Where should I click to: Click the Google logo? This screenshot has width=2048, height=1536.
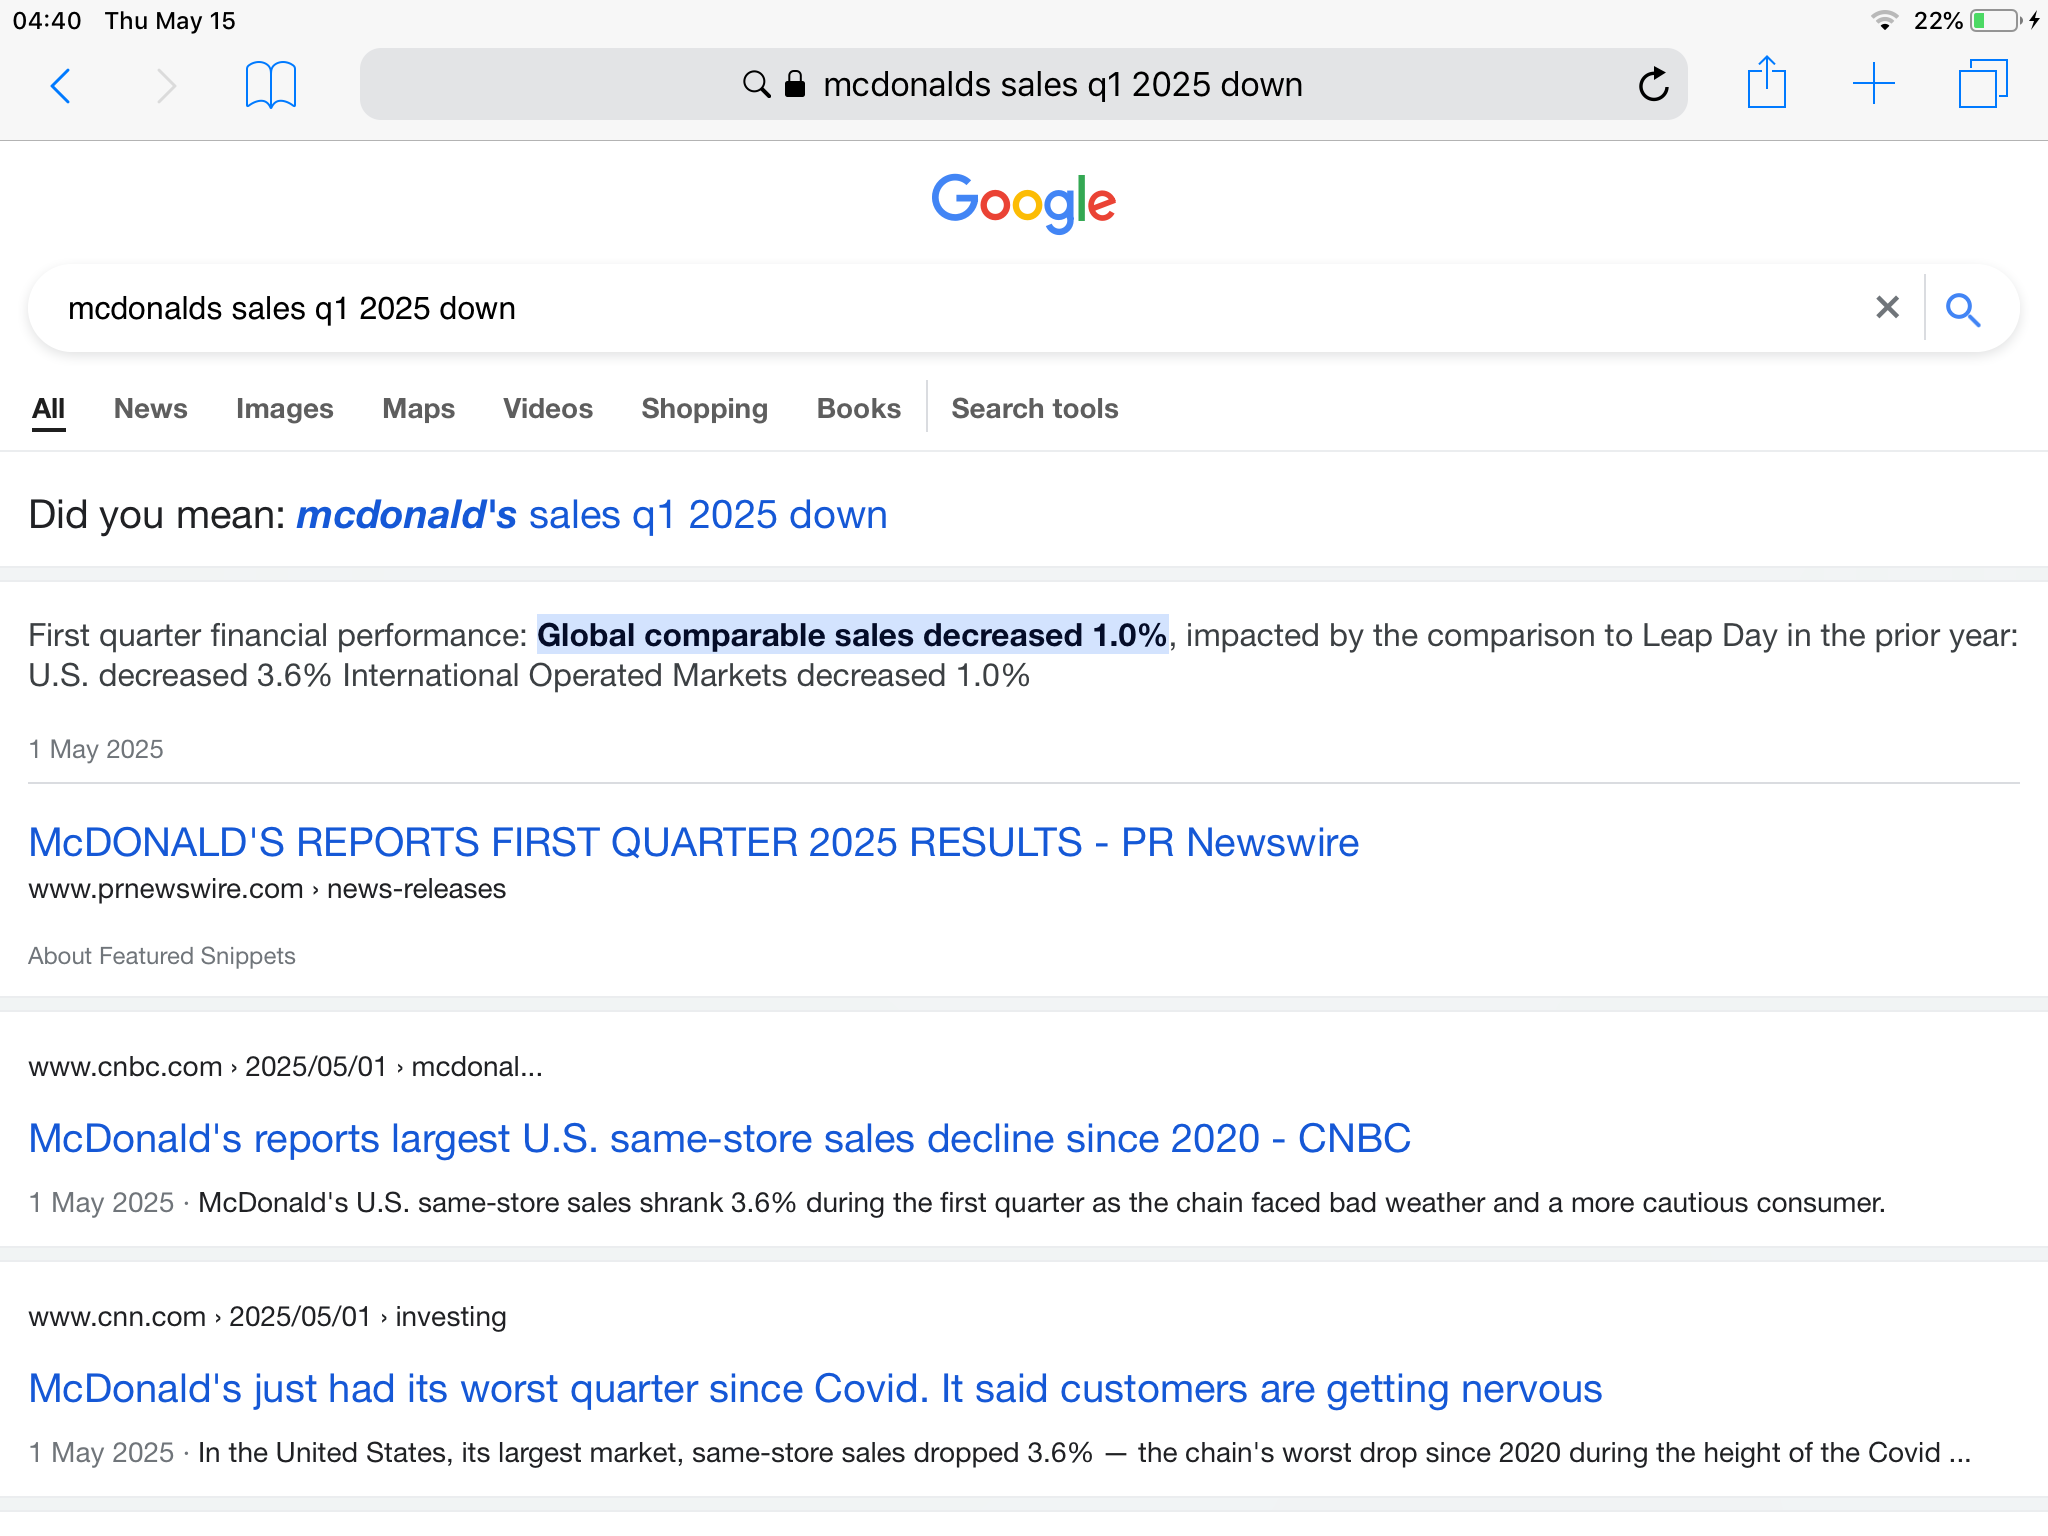1023,203
